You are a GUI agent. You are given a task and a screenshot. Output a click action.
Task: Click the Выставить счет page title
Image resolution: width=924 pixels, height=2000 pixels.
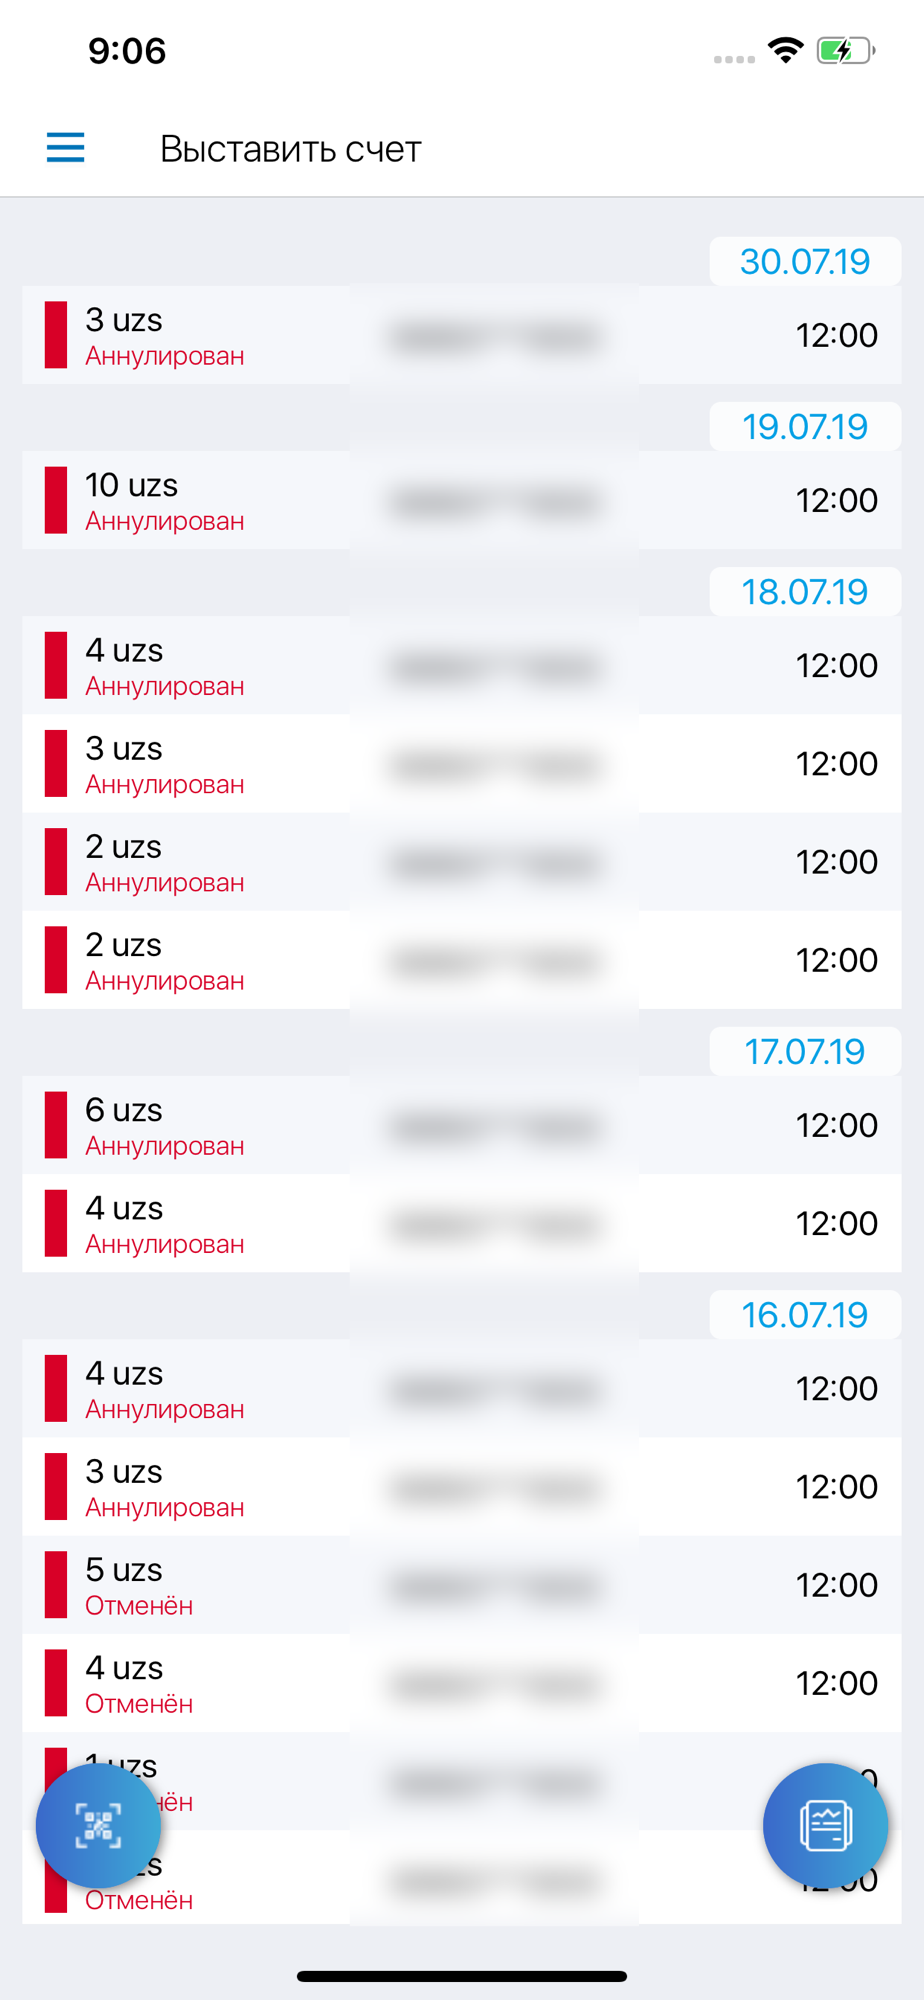tap(291, 149)
